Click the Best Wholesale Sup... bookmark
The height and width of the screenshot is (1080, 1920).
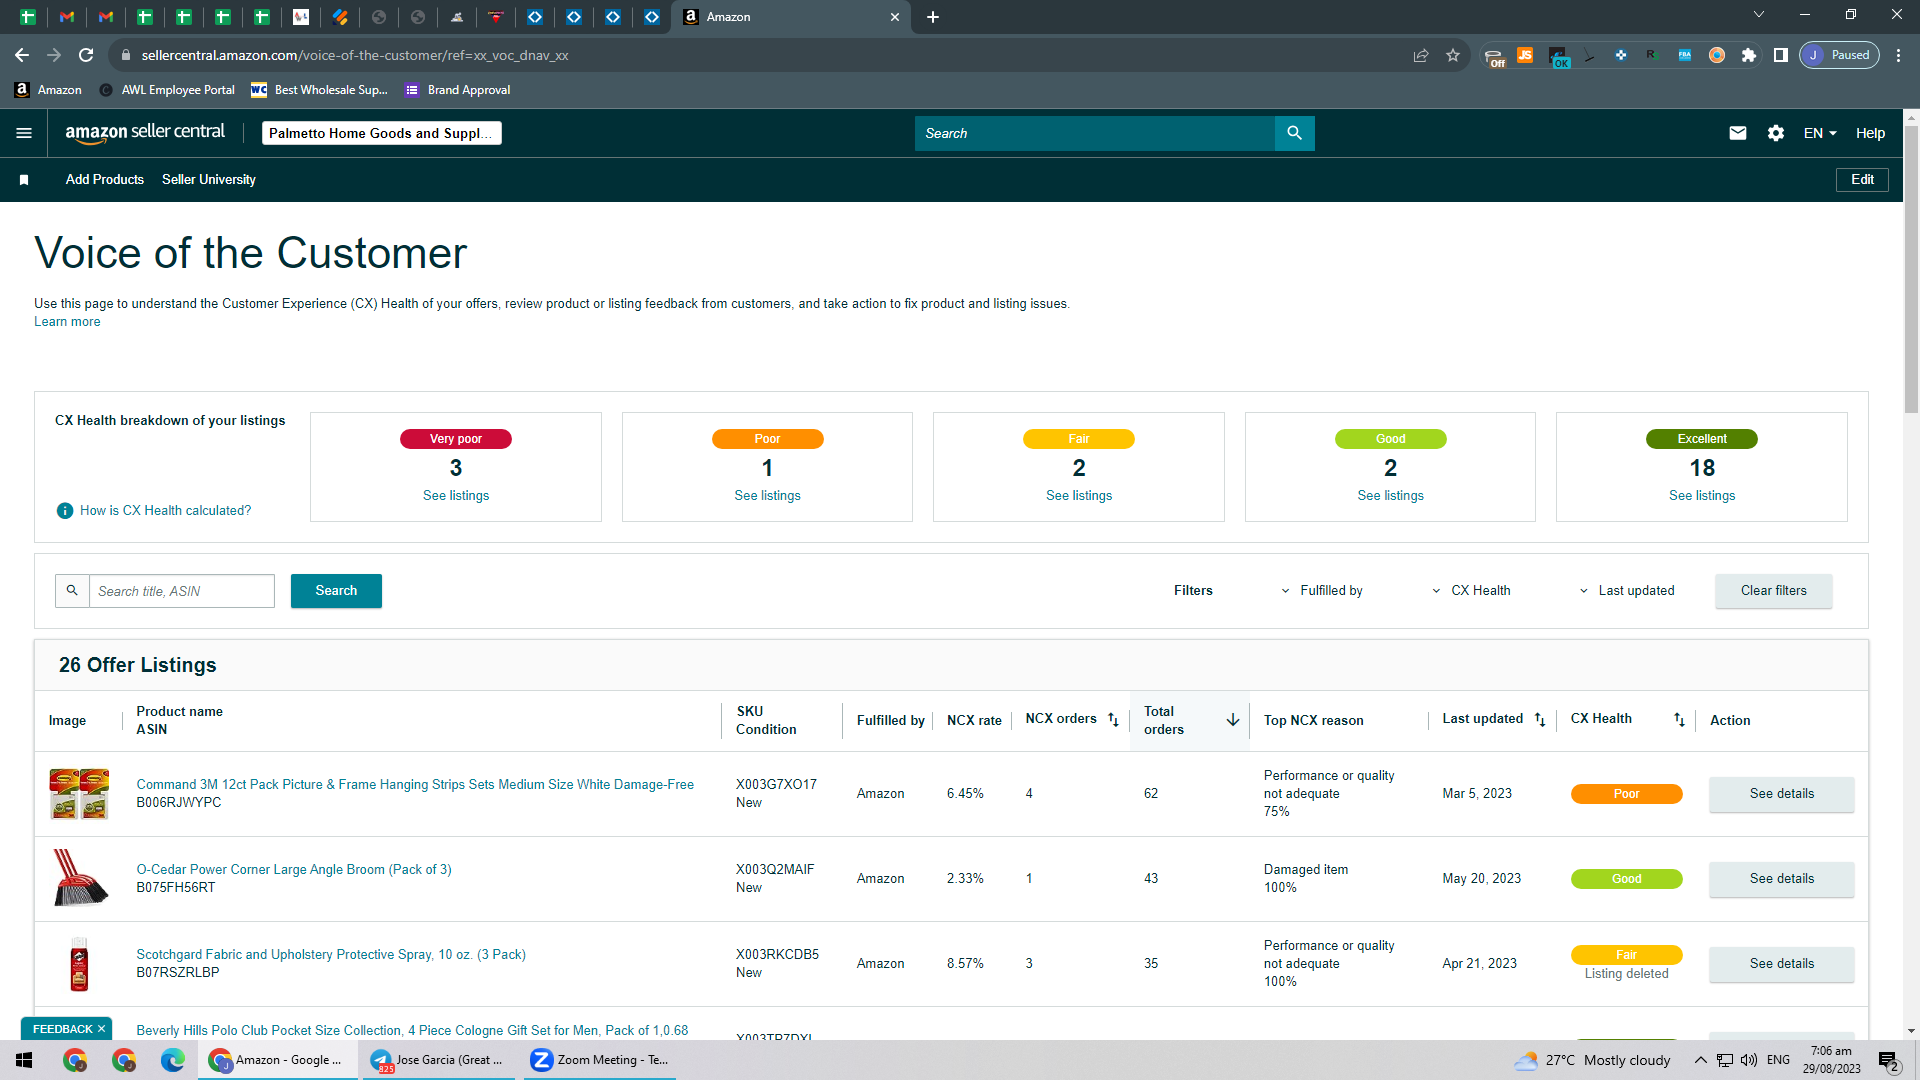pos(319,90)
